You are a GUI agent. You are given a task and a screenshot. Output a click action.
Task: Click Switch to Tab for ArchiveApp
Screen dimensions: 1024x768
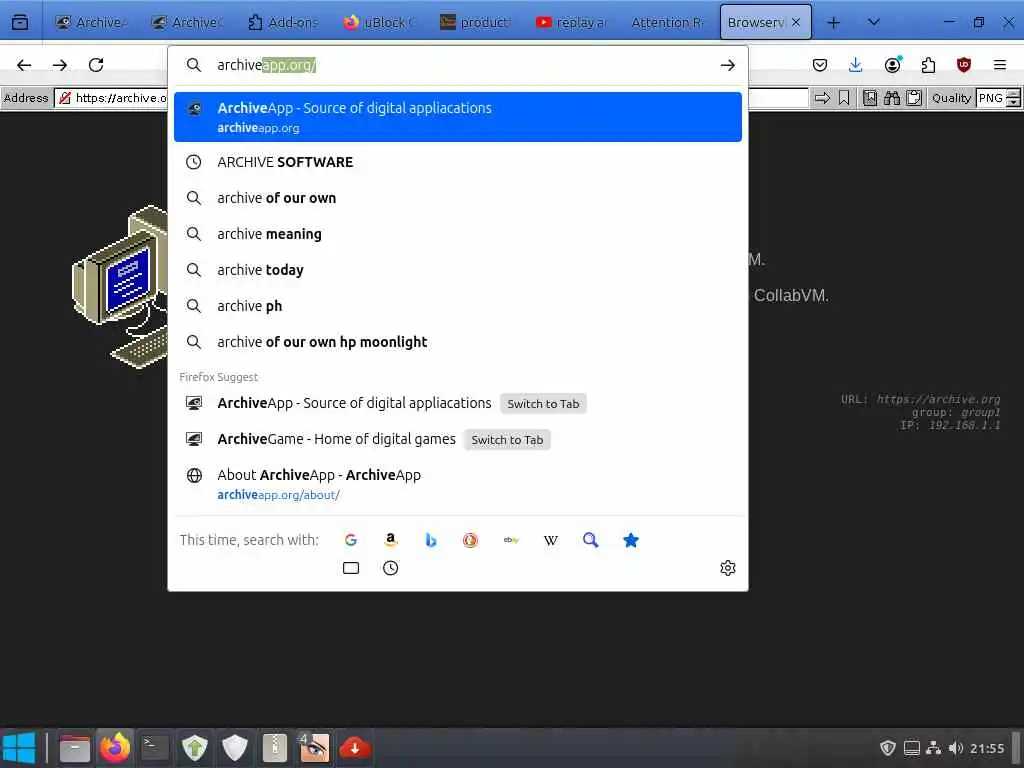coord(543,404)
